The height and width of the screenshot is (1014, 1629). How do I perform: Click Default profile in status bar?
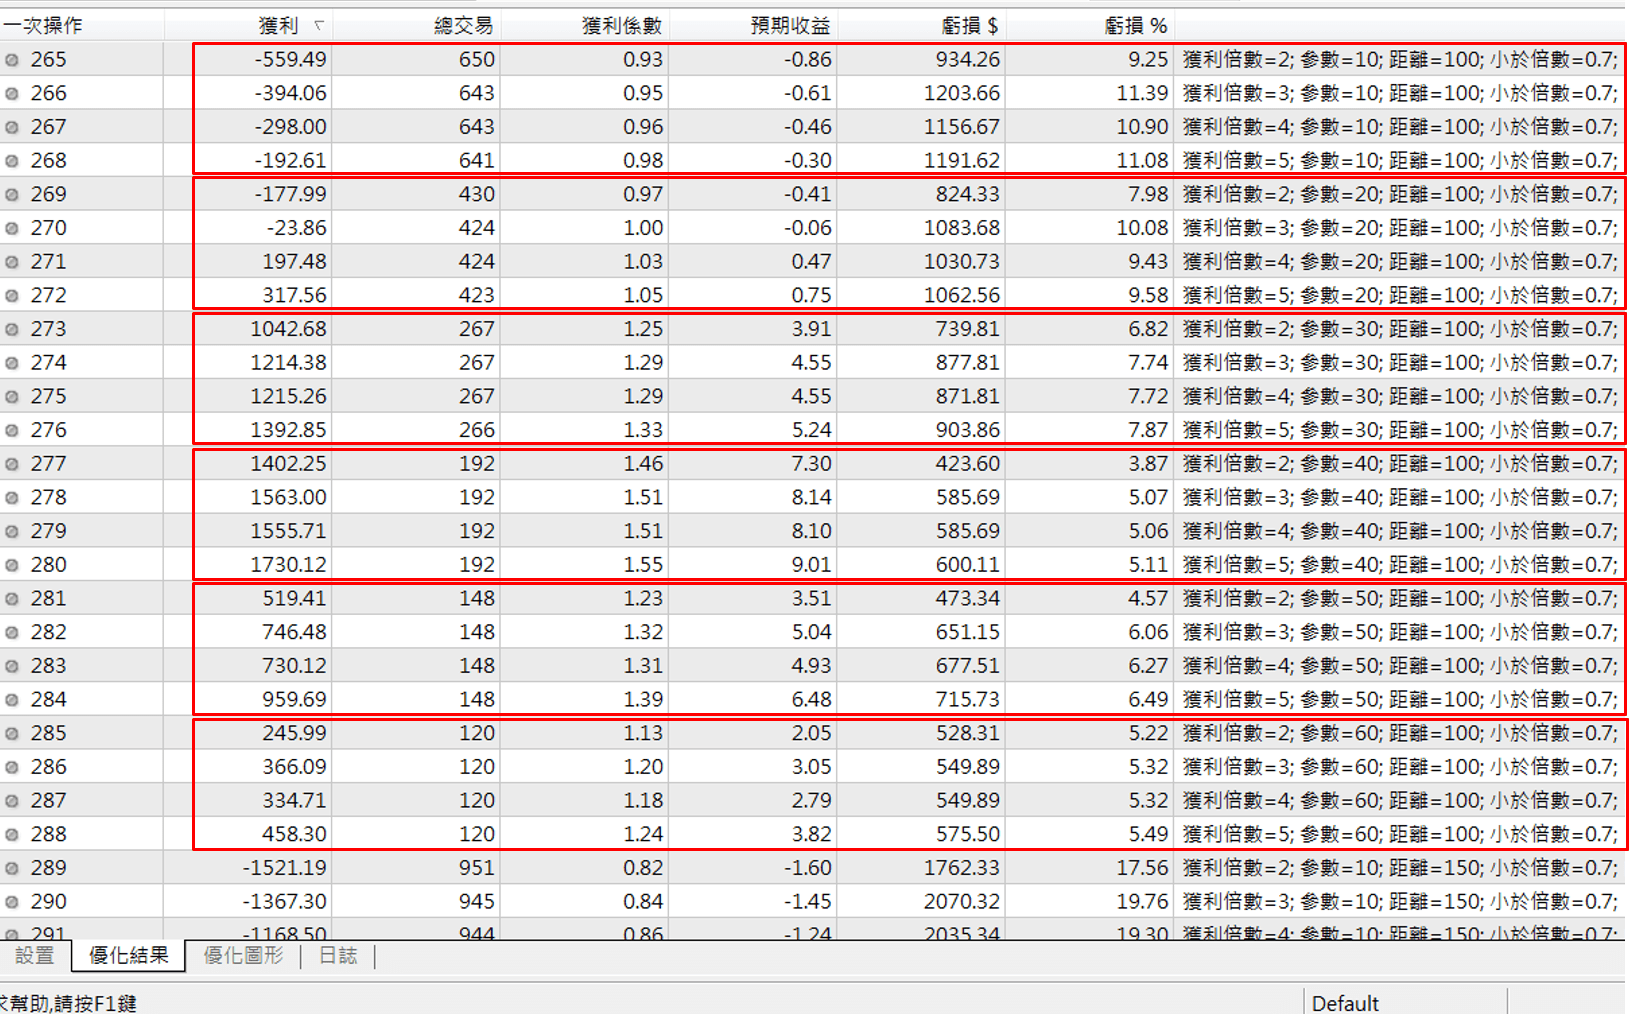pos(1345,1003)
